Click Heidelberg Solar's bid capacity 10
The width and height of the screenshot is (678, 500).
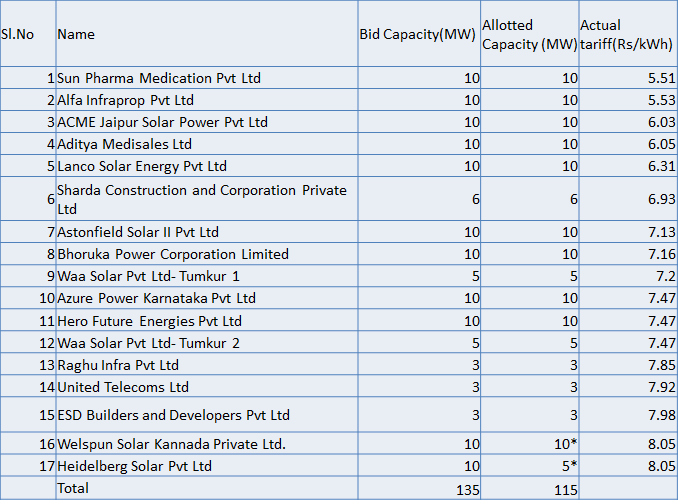coord(472,466)
